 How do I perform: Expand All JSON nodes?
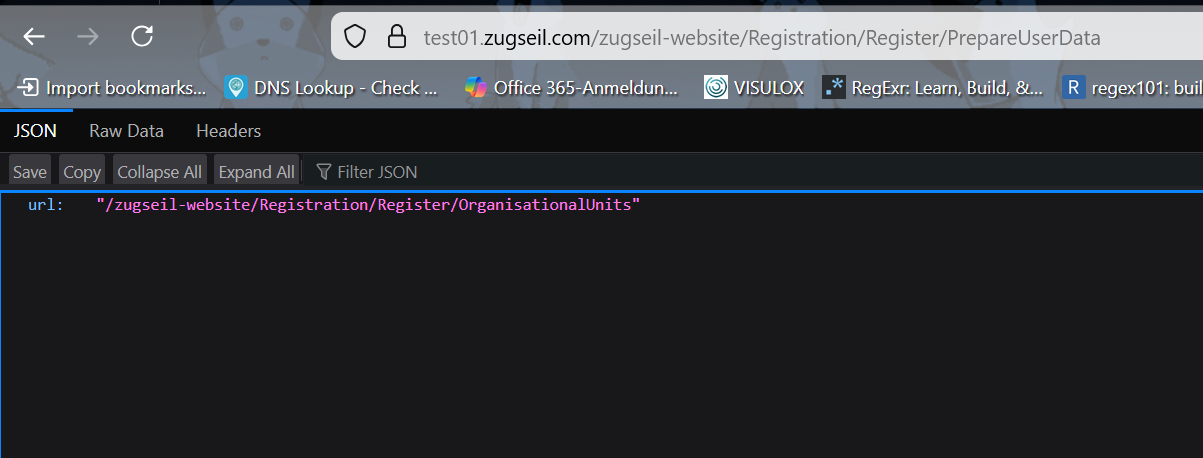(x=257, y=172)
